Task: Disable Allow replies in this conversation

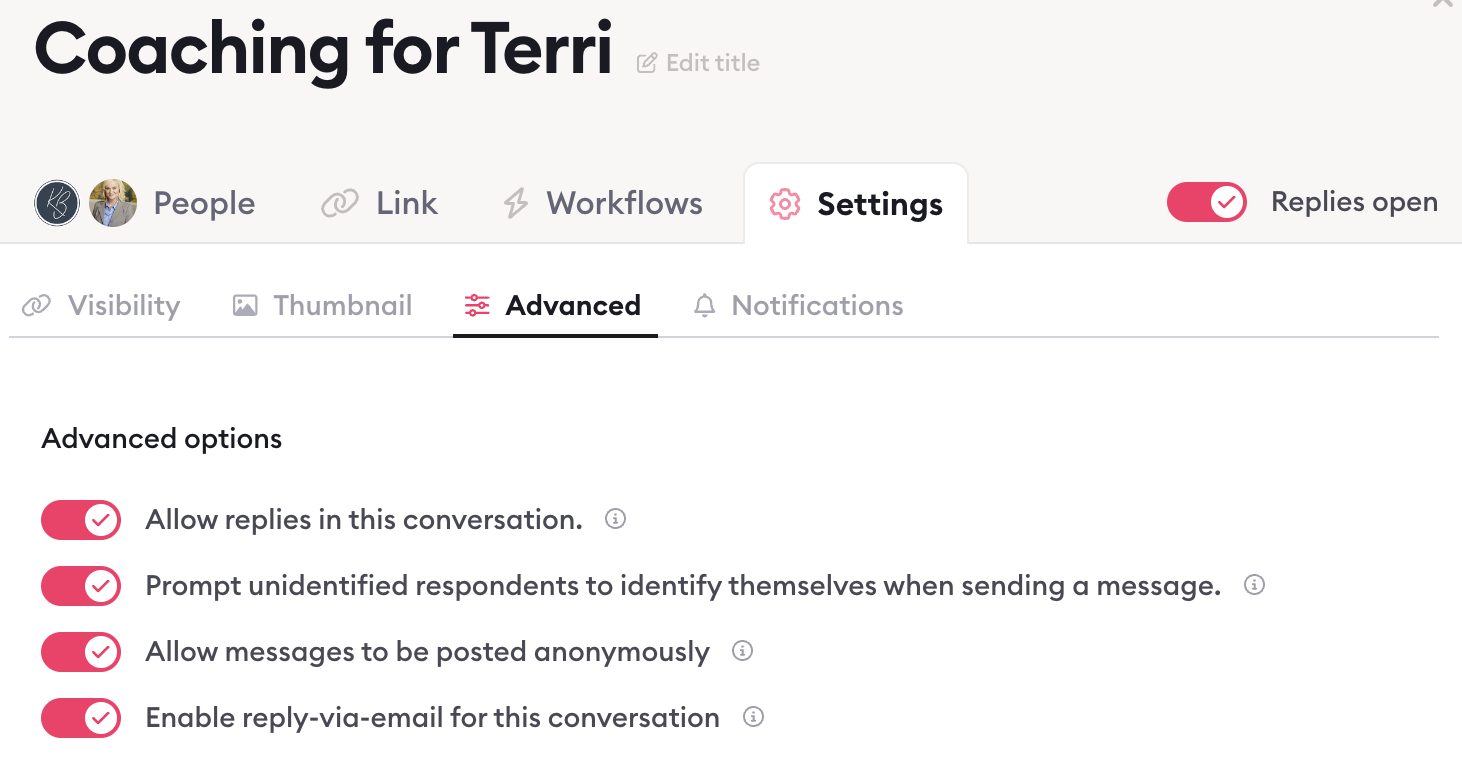Action: tap(81, 520)
